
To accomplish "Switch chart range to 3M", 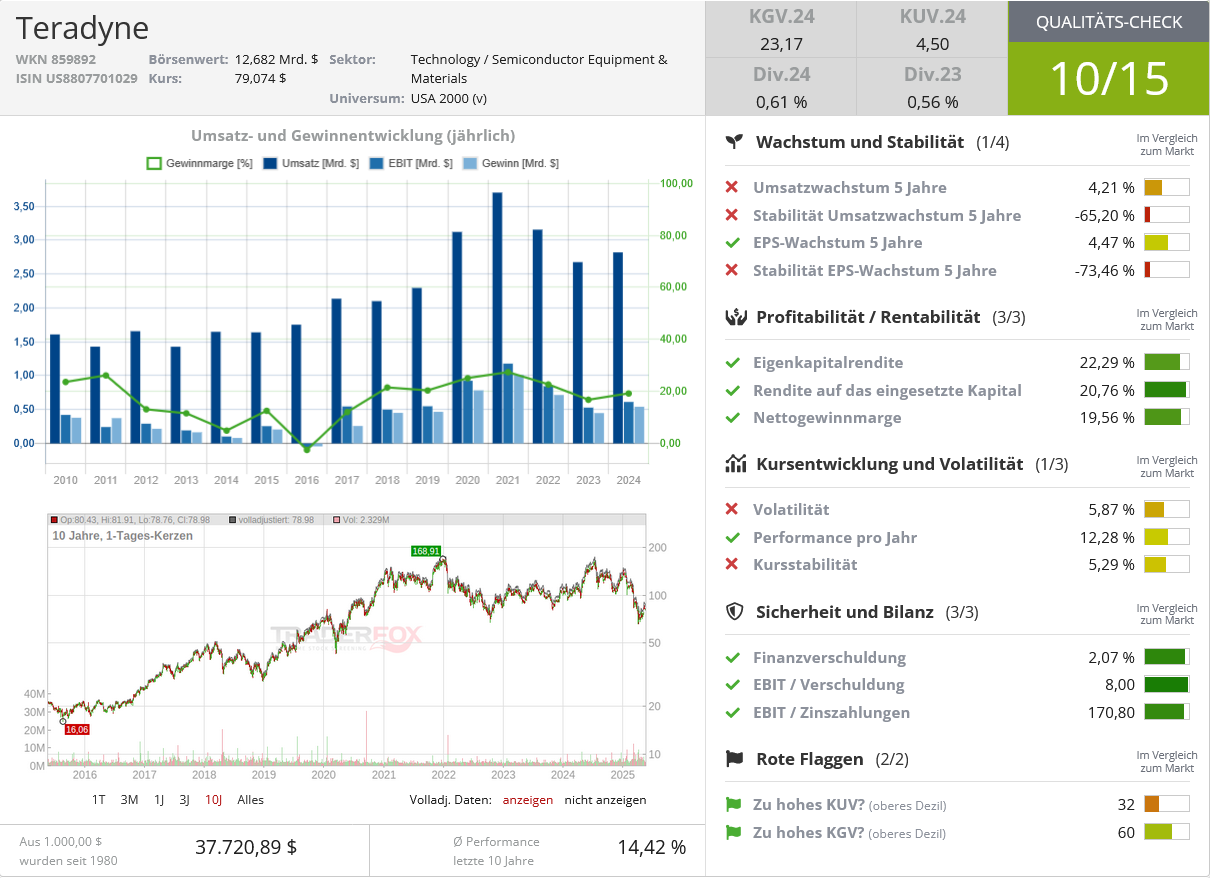I will (x=129, y=800).
